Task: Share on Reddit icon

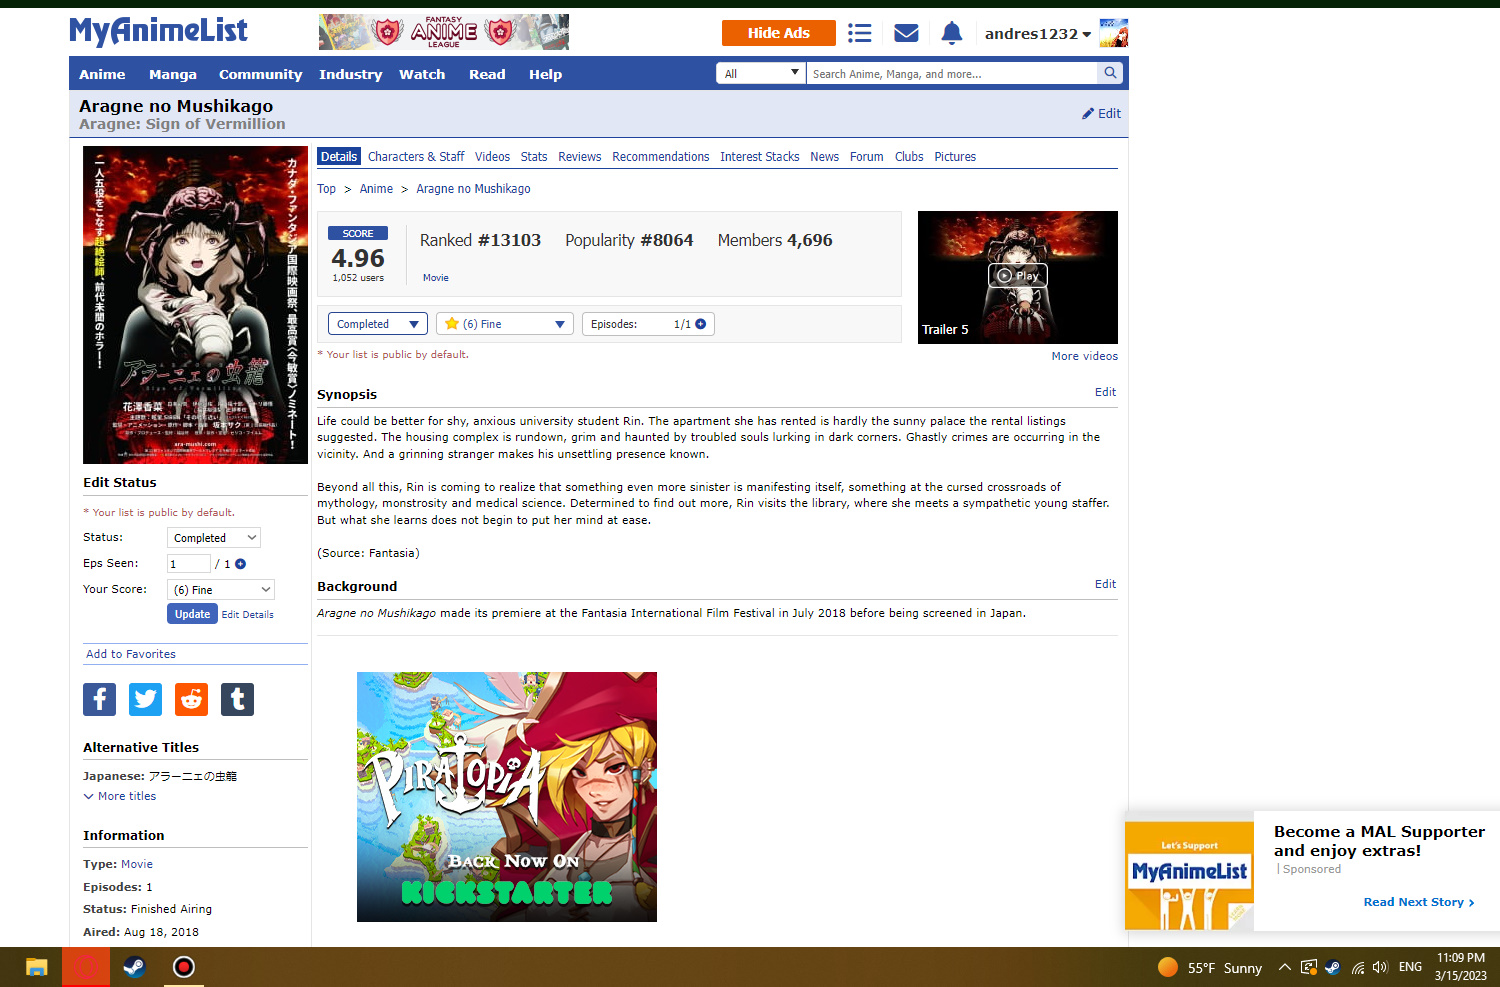Action: [191, 699]
